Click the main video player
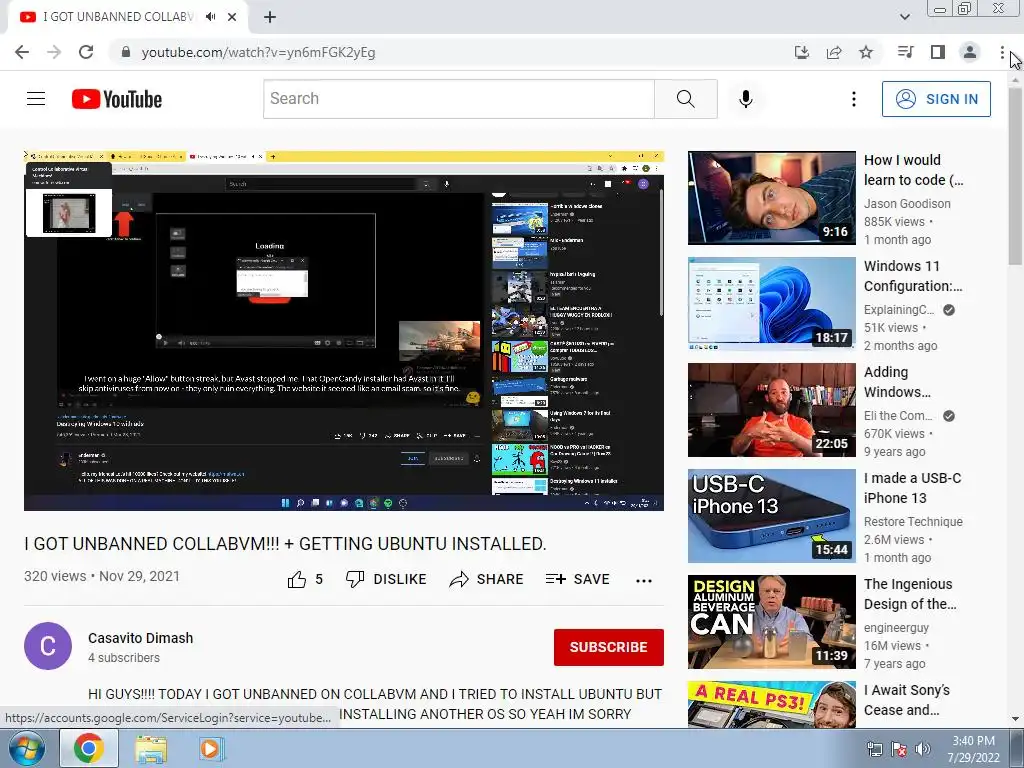The height and width of the screenshot is (768, 1024). pos(344,330)
